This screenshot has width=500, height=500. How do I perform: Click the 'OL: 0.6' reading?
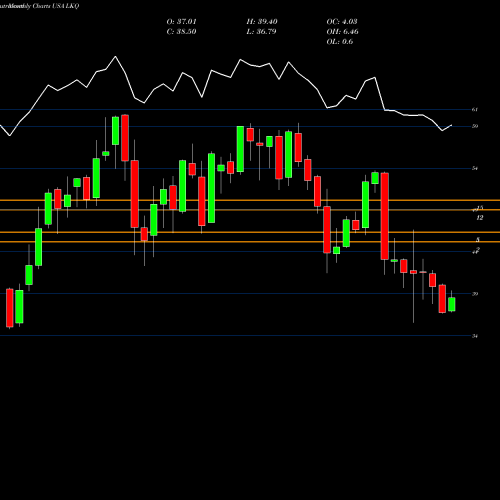pos(340,42)
